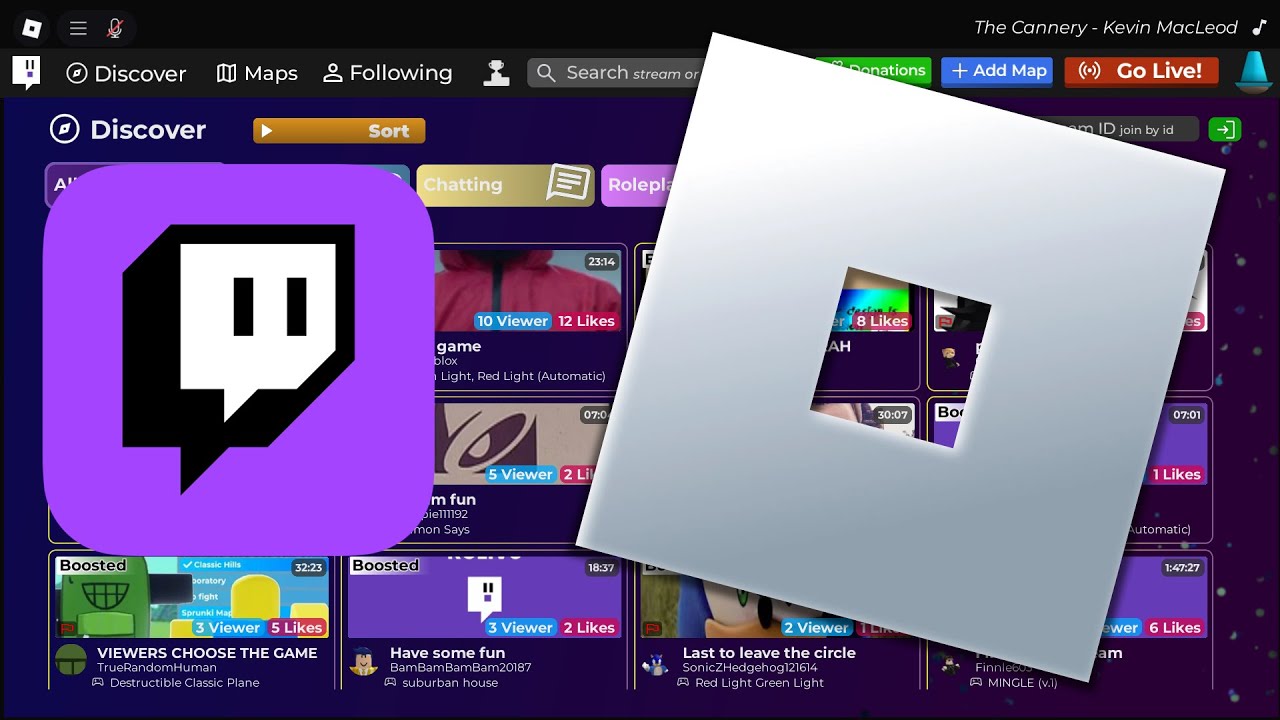
Task: Switch to the Following page
Action: click(x=388, y=73)
